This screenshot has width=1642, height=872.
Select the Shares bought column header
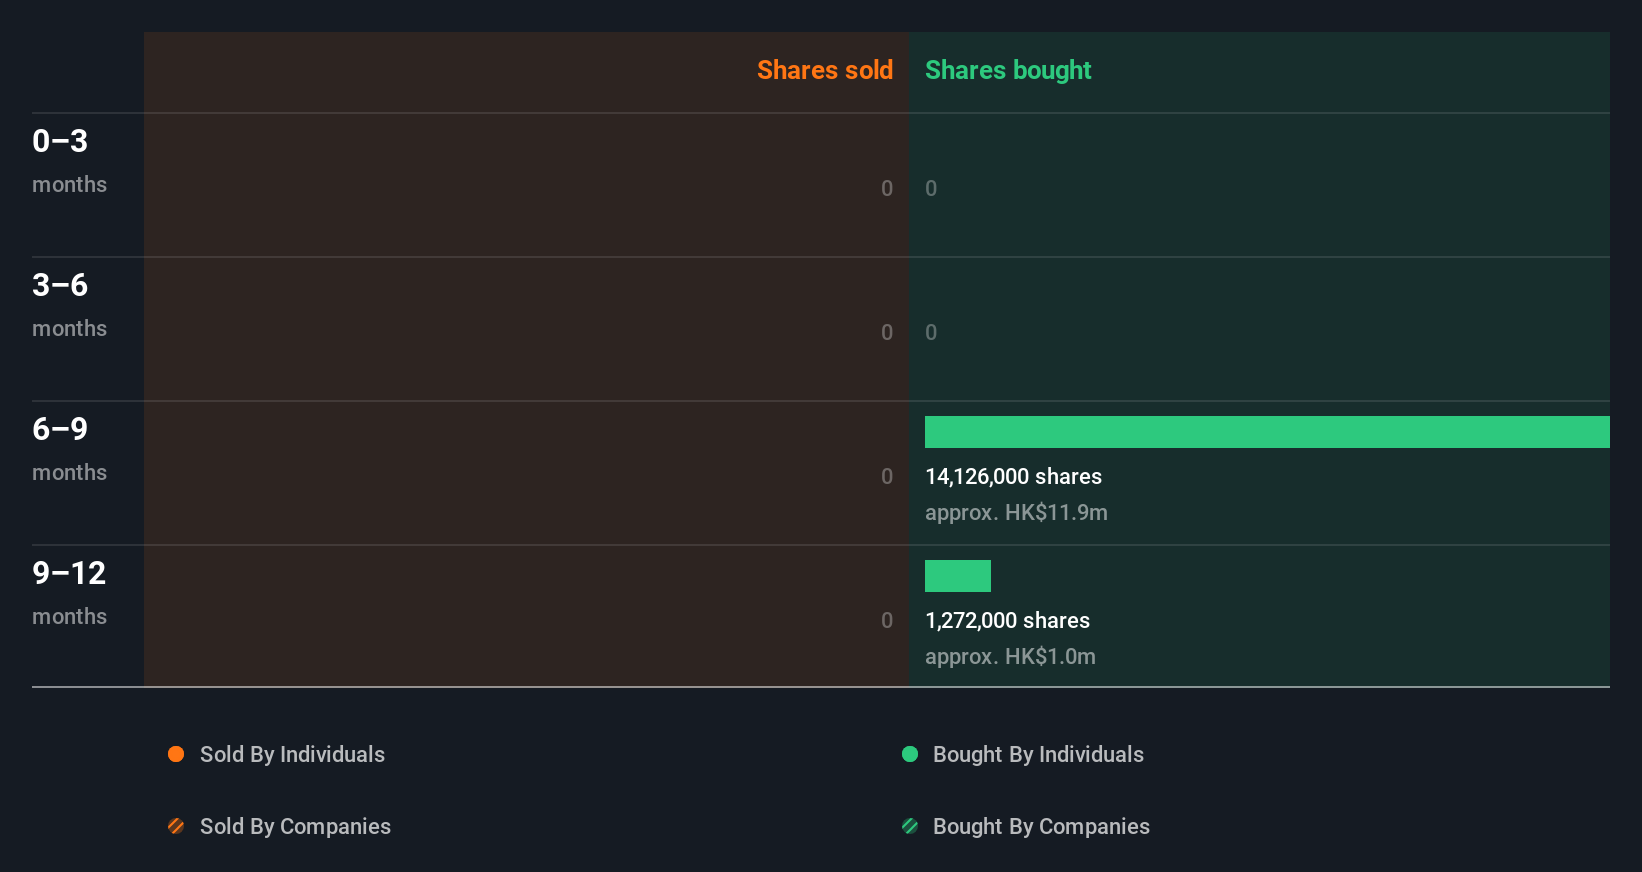1008,70
